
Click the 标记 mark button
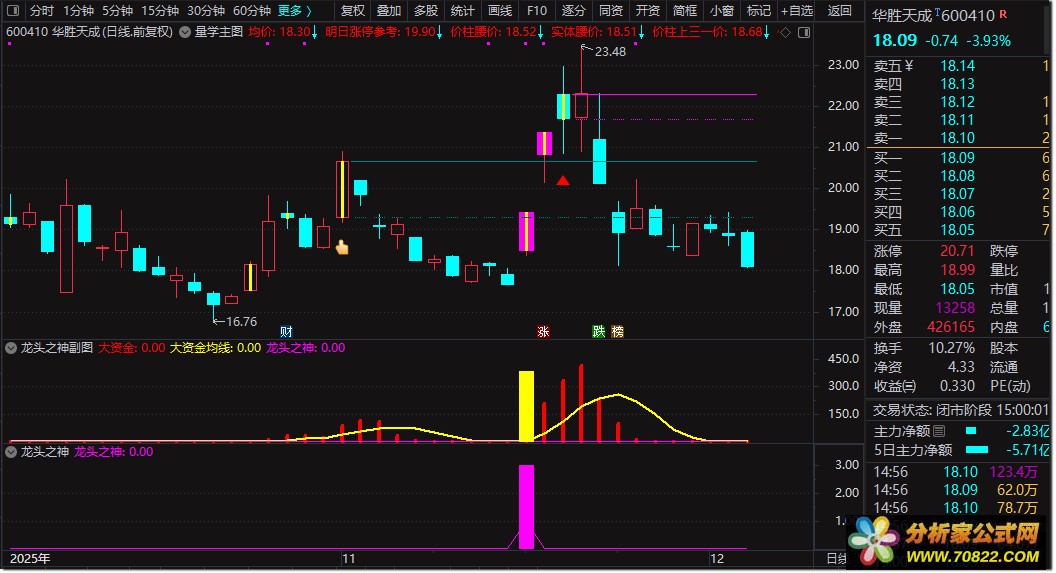(758, 11)
